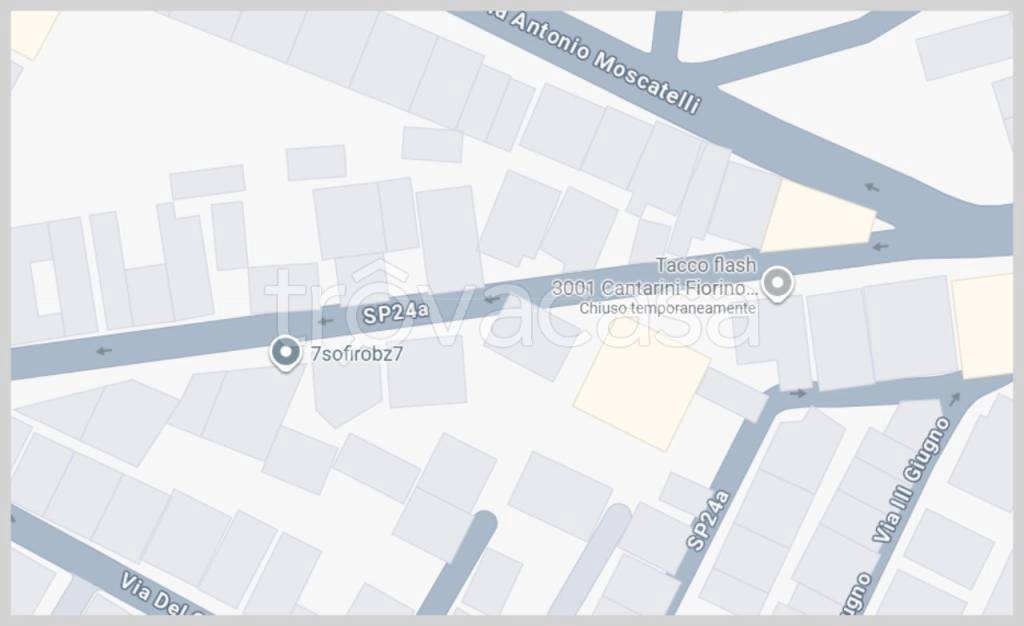Click the large yellow square below Tacco flash
The height and width of the screenshot is (626, 1024).
642,390
